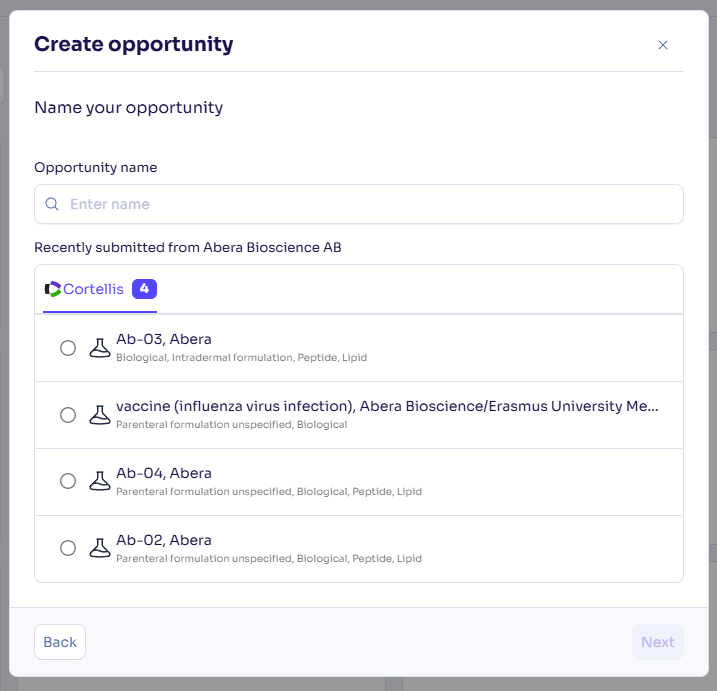Click the search magnifier in name field
The image size is (717, 691).
52,204
